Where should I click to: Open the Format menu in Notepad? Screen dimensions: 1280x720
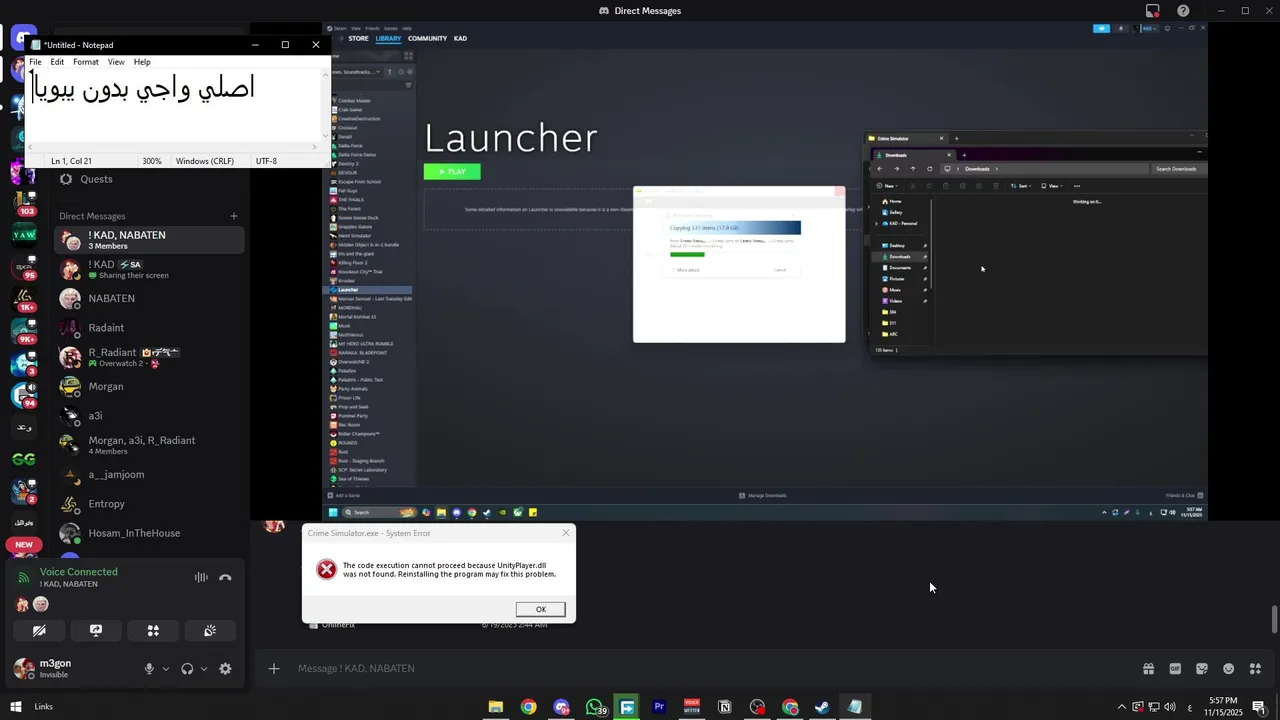tap(86, 62)
